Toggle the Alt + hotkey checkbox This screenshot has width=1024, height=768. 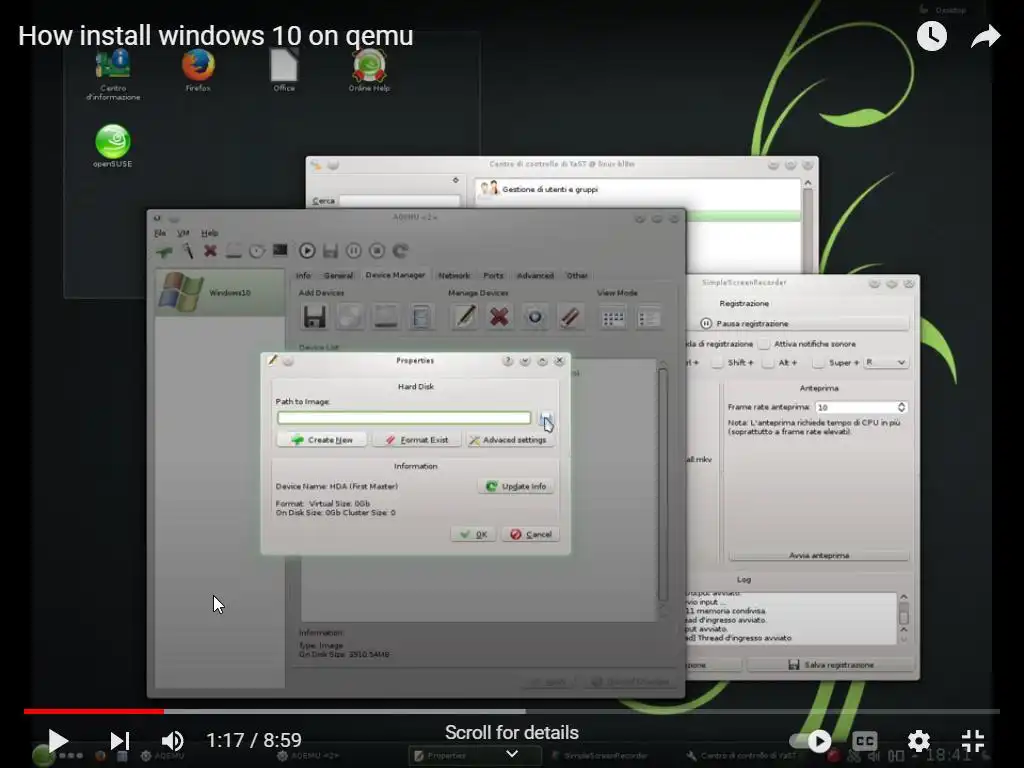[768, 362]
